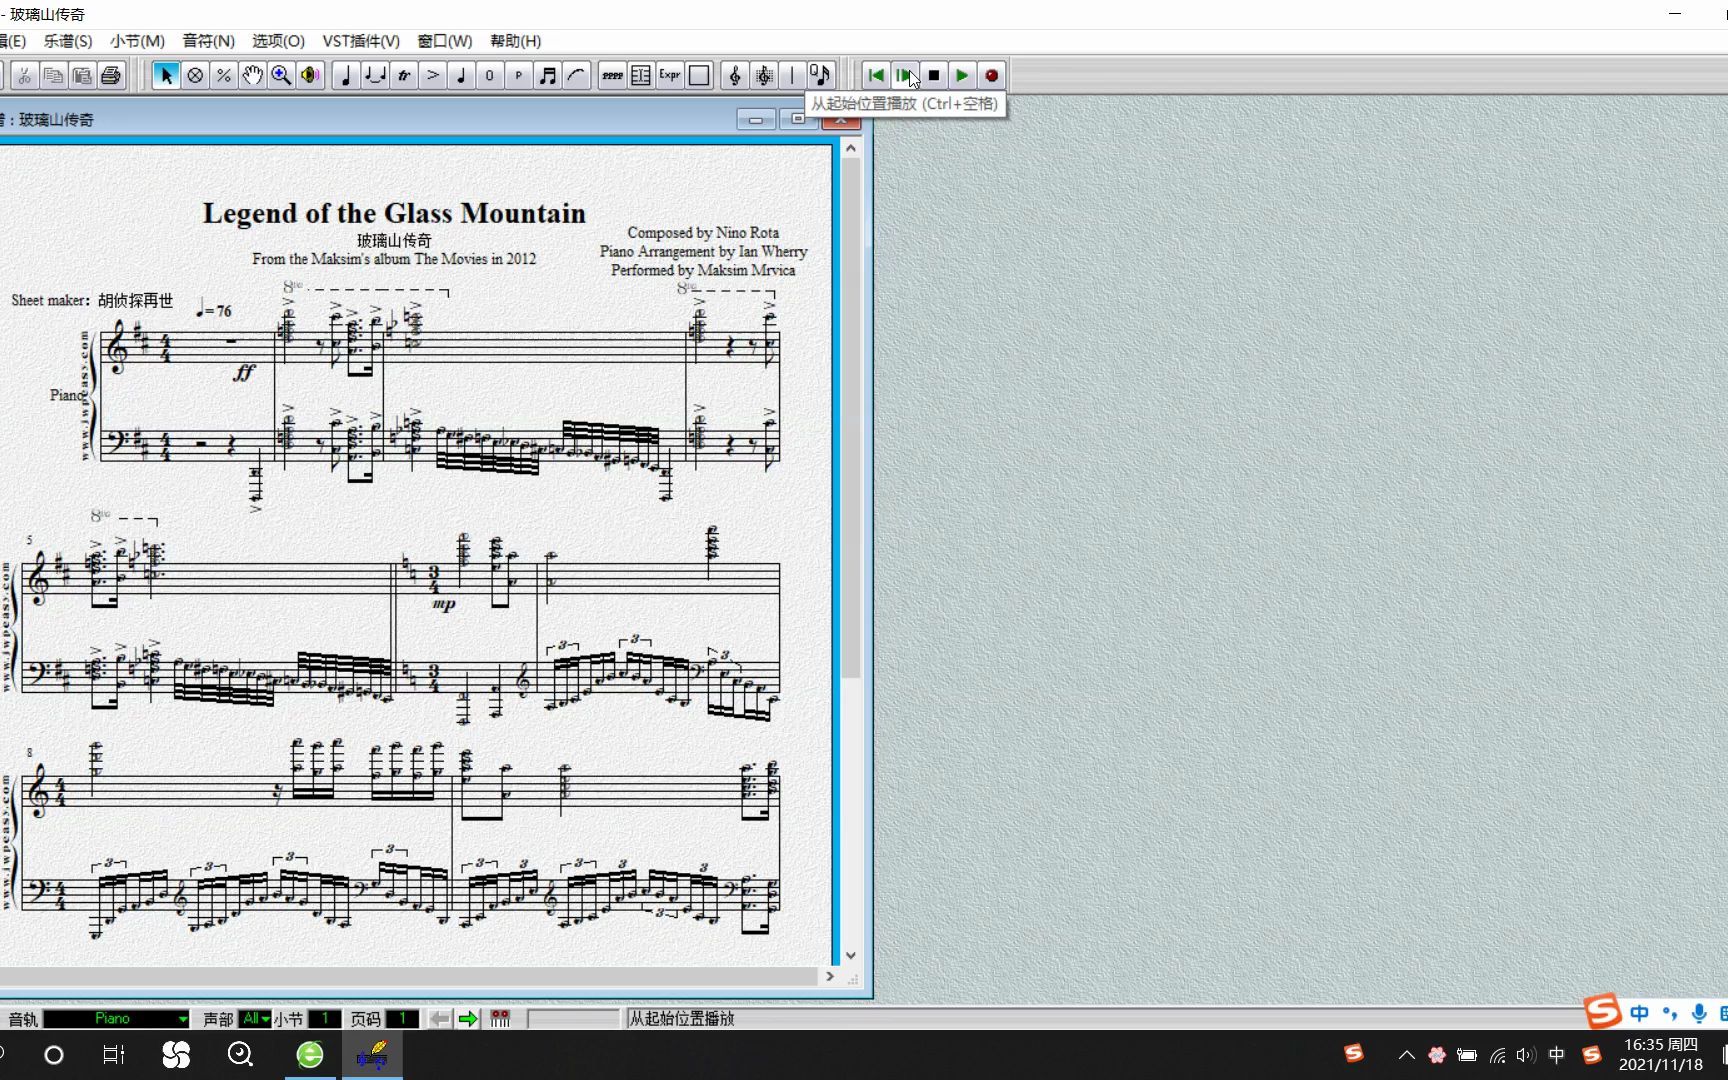This screenshot has height=1080, width=1728.
Task: Open the 选项(O) menu
Action: [x=278, y=41]
